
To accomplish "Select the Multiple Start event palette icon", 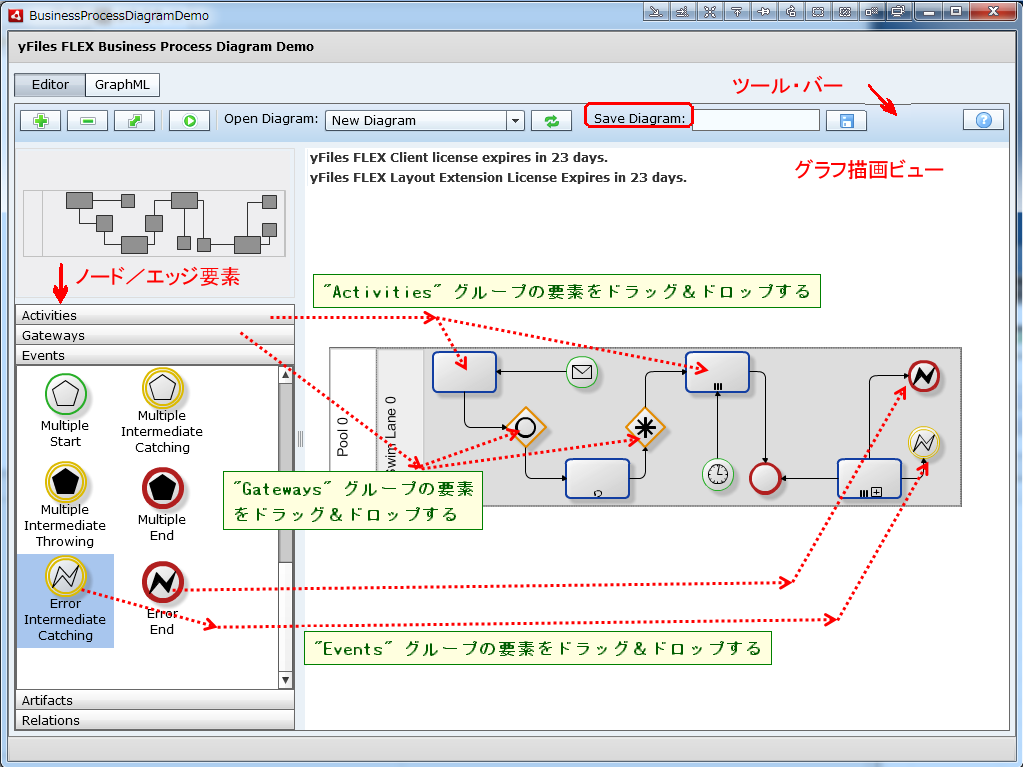I will click(x=66, y=394).
